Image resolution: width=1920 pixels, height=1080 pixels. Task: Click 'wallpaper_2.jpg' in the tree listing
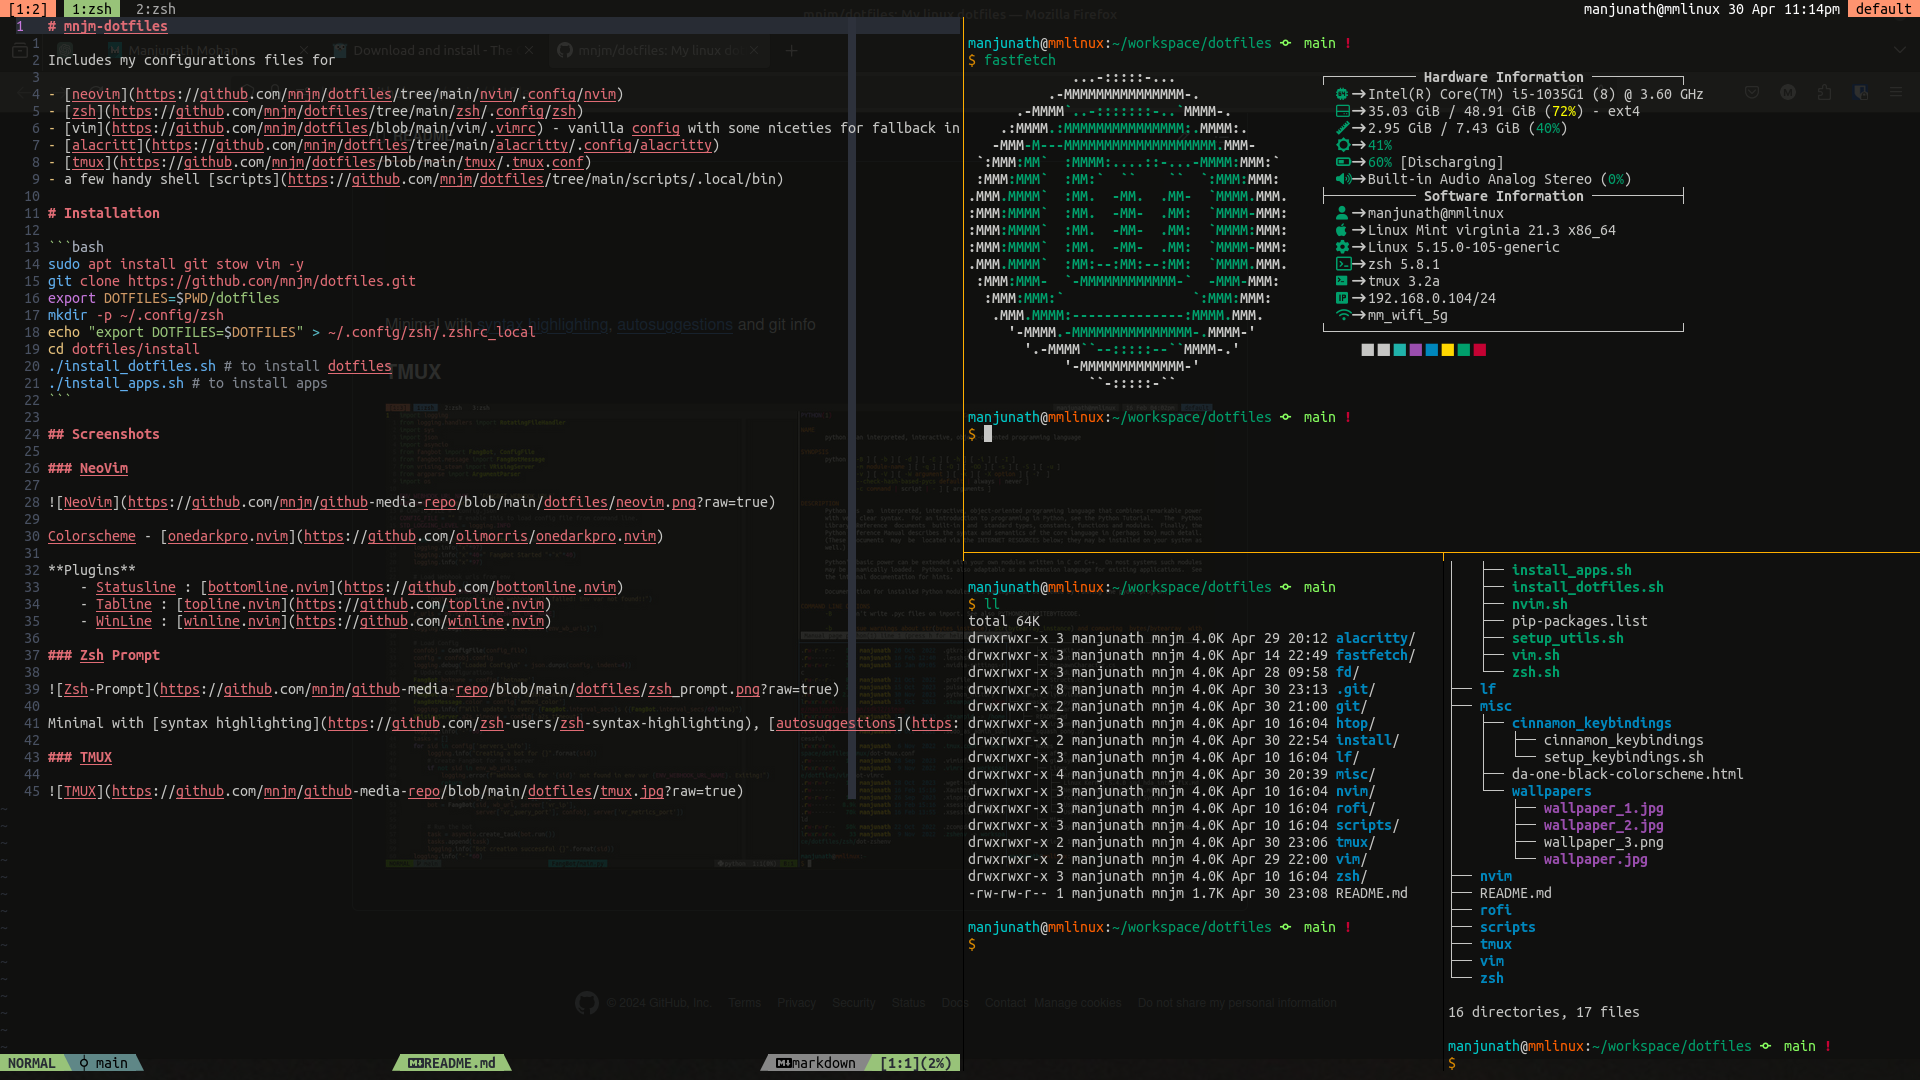[x=1604, y=825]
